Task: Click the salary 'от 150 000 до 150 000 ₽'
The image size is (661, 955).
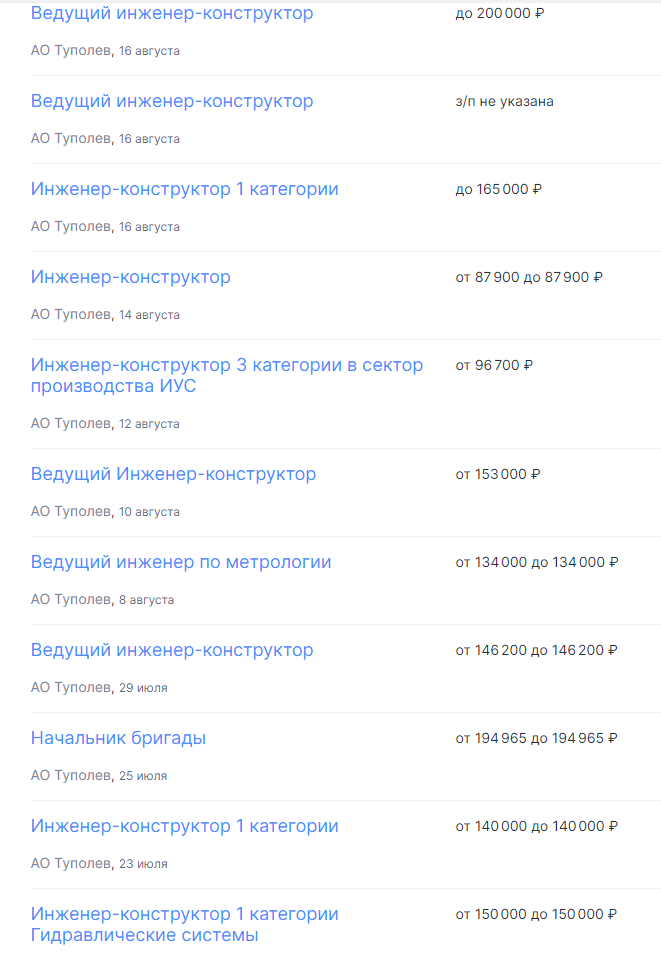Action: tap(536, 915)
